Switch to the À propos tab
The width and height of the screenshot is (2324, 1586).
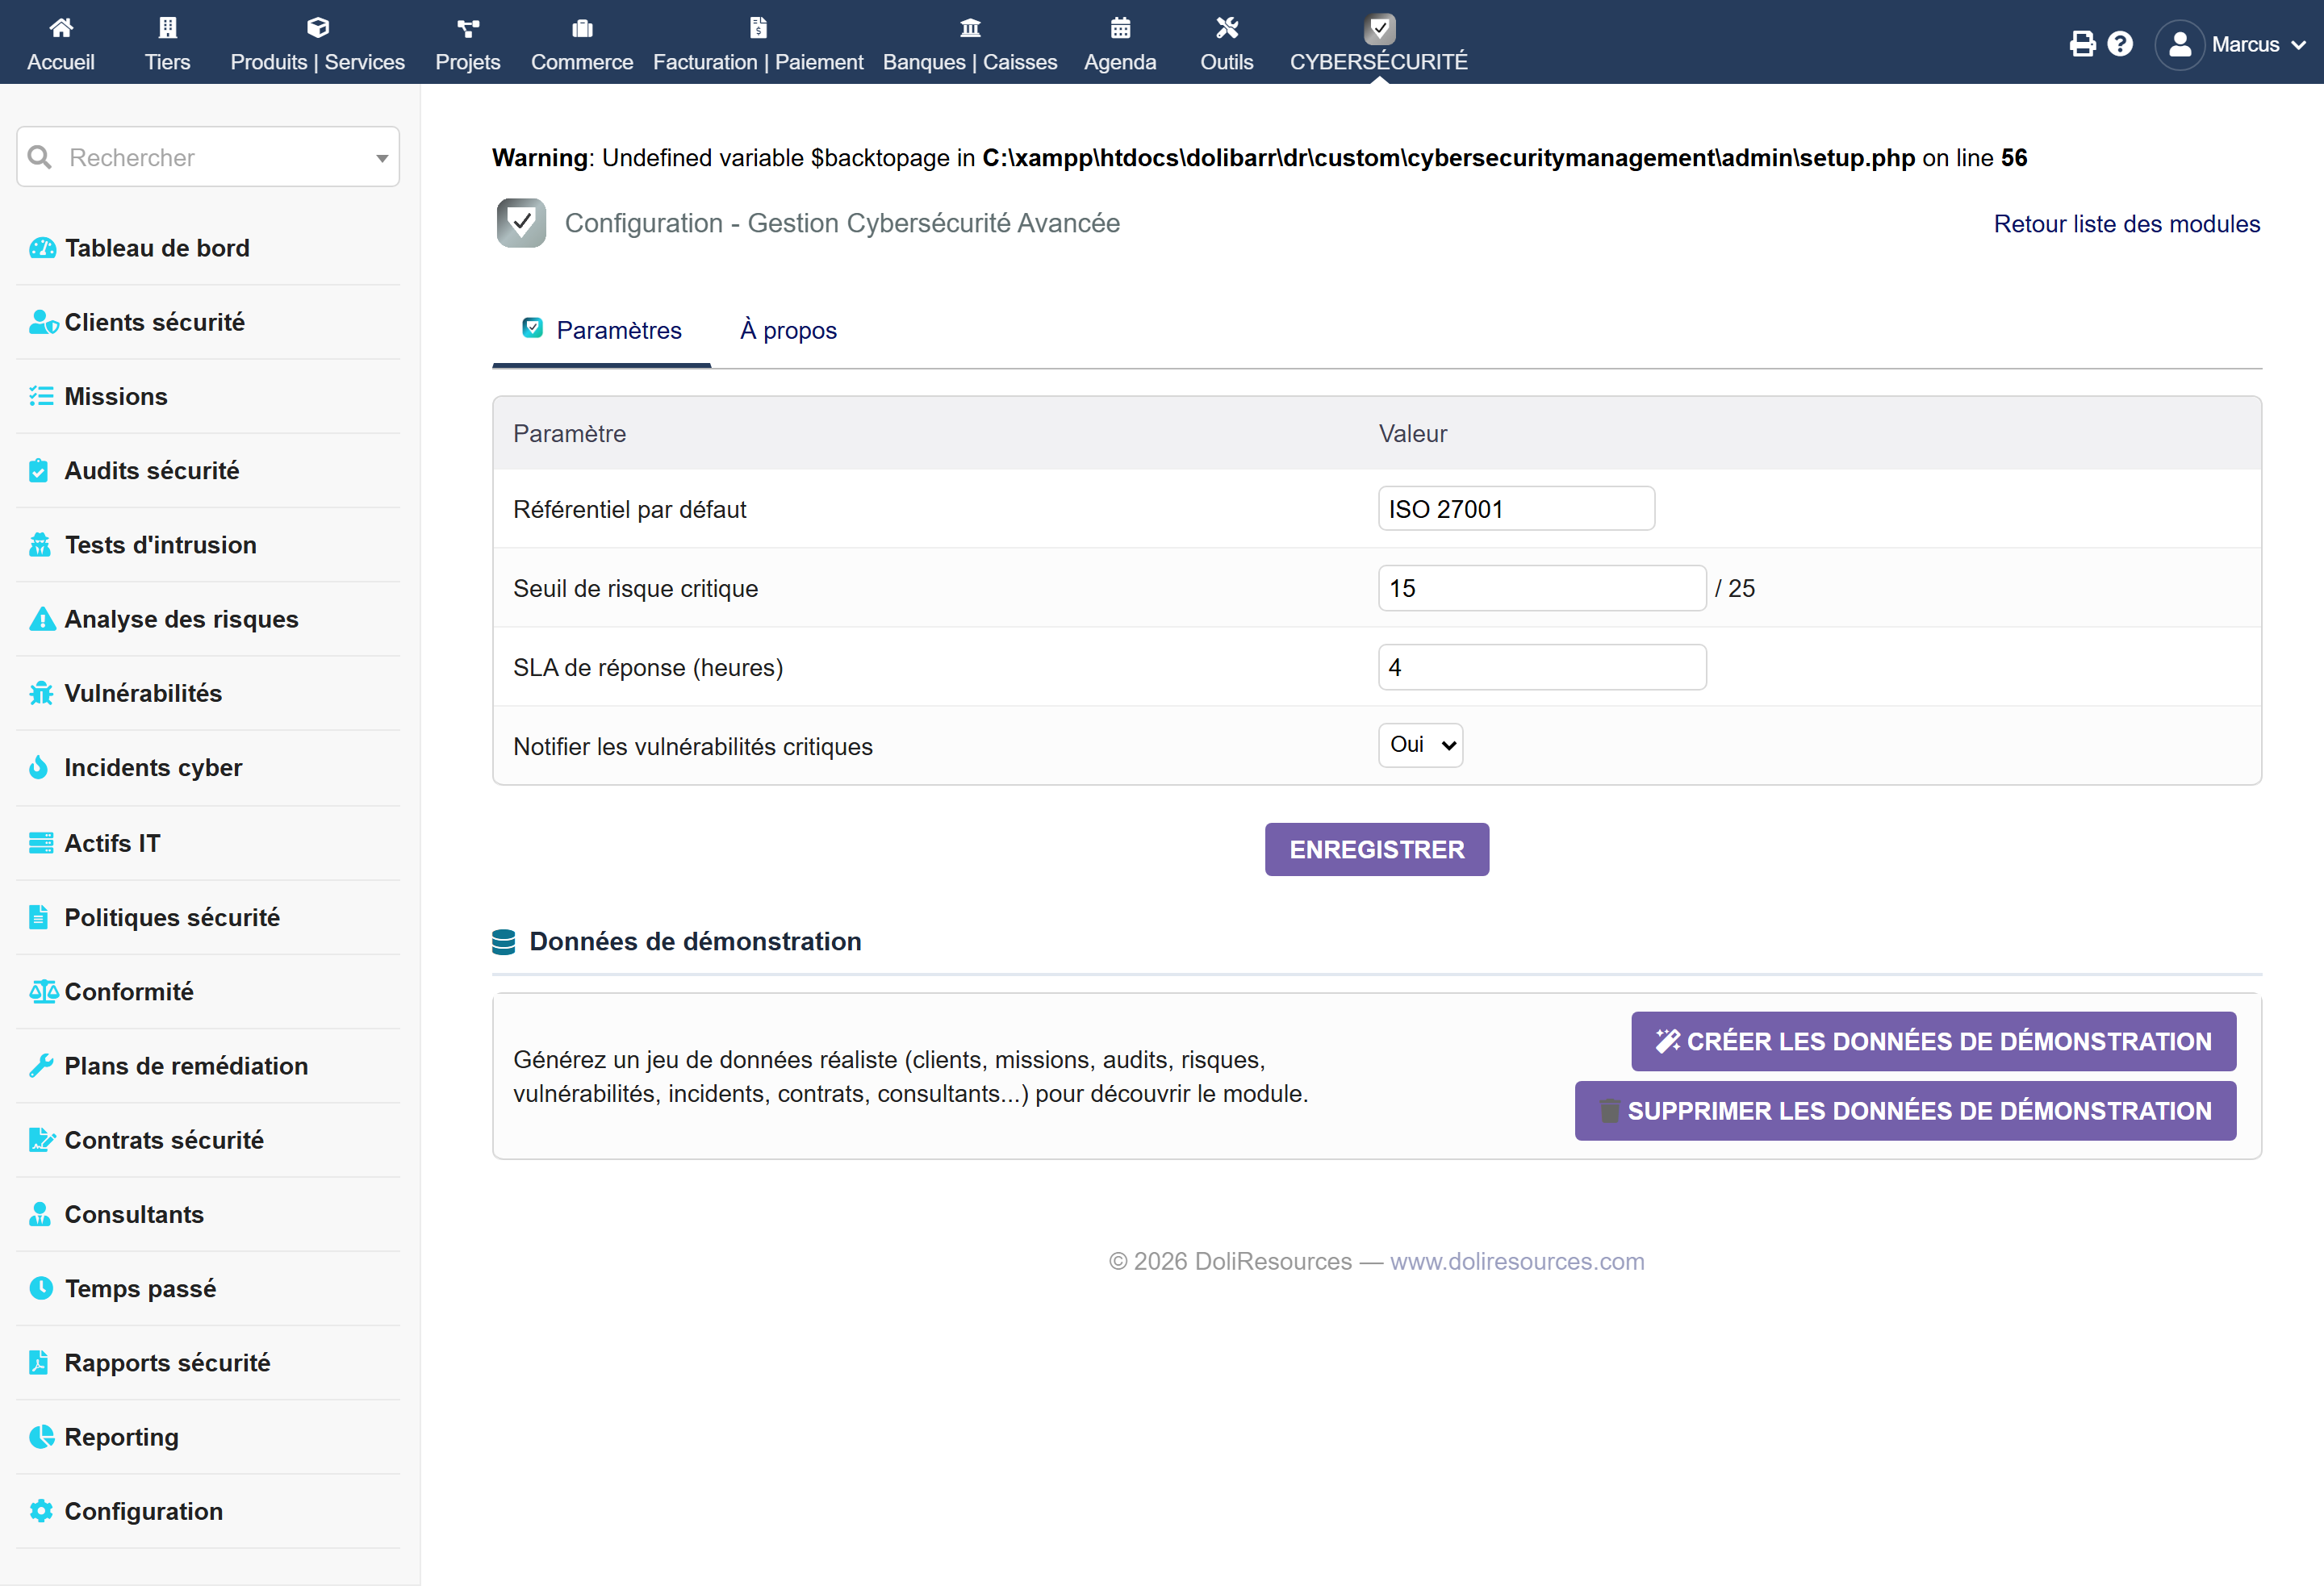(788, 330)
